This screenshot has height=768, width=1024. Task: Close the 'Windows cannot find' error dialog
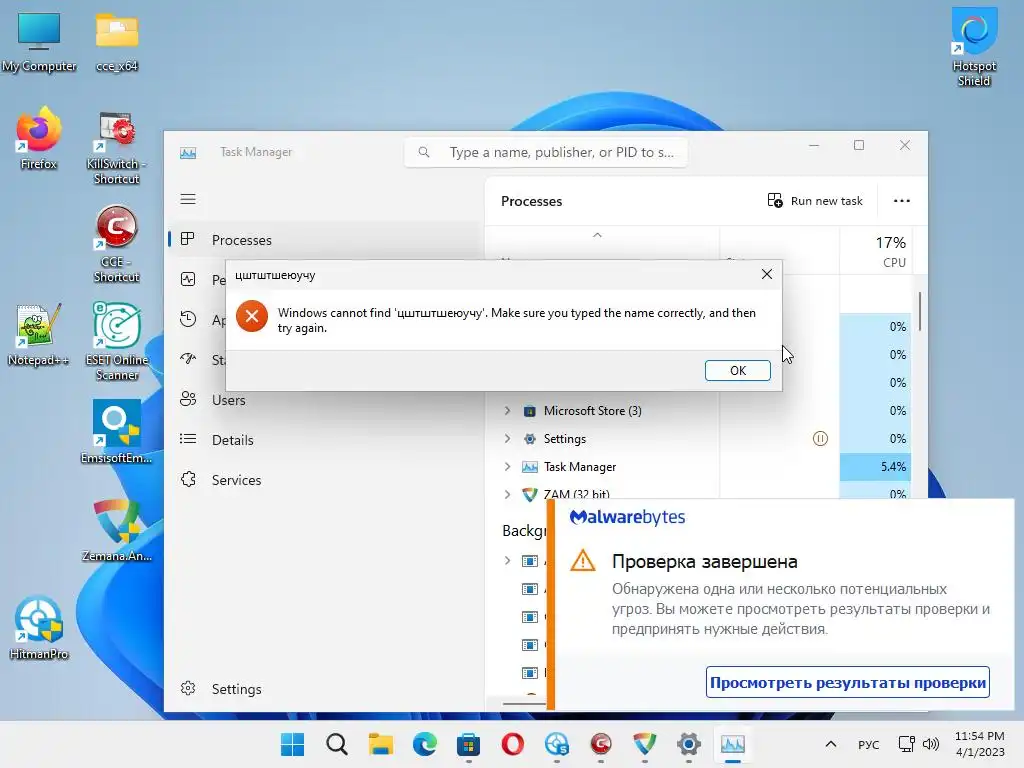(767, 274)
